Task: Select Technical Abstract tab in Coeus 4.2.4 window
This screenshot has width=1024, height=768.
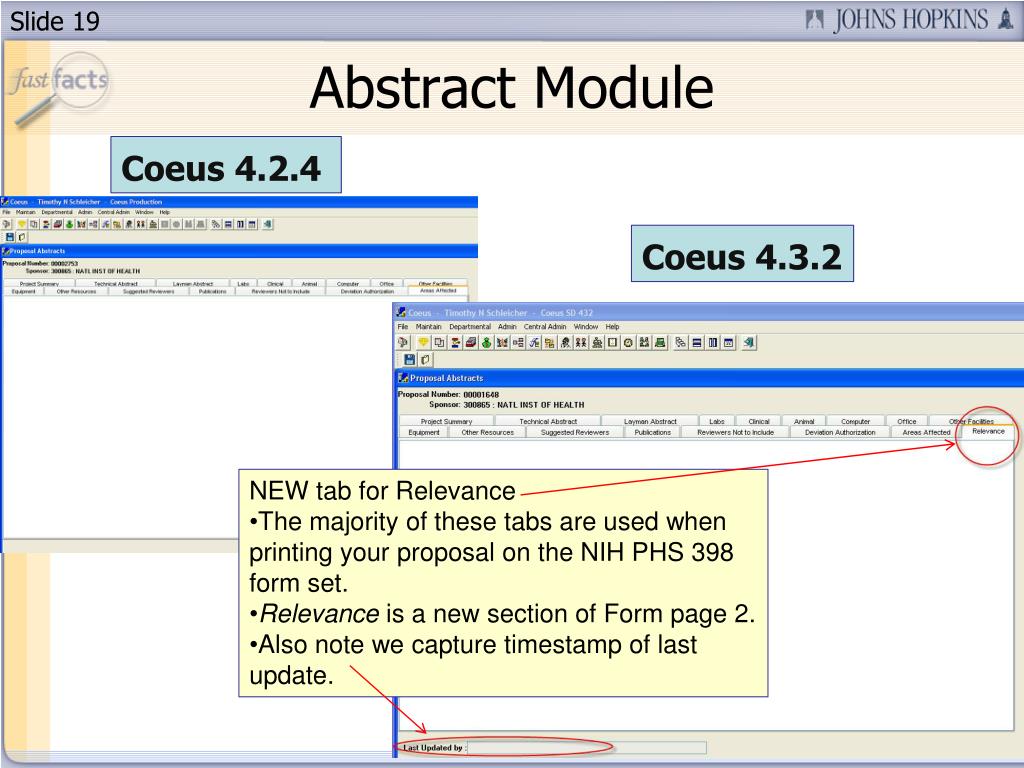Action: tap(116, 284)
